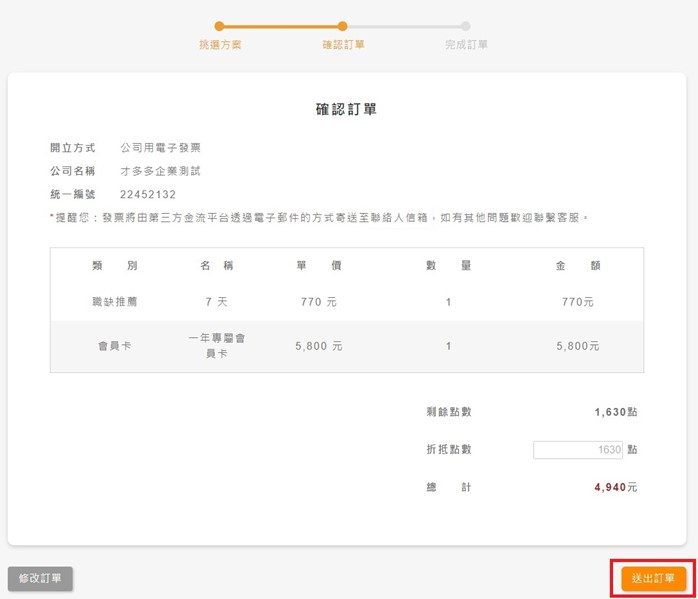
Task: Click the 開立方式 label
Action: click(x=73, y=148)
